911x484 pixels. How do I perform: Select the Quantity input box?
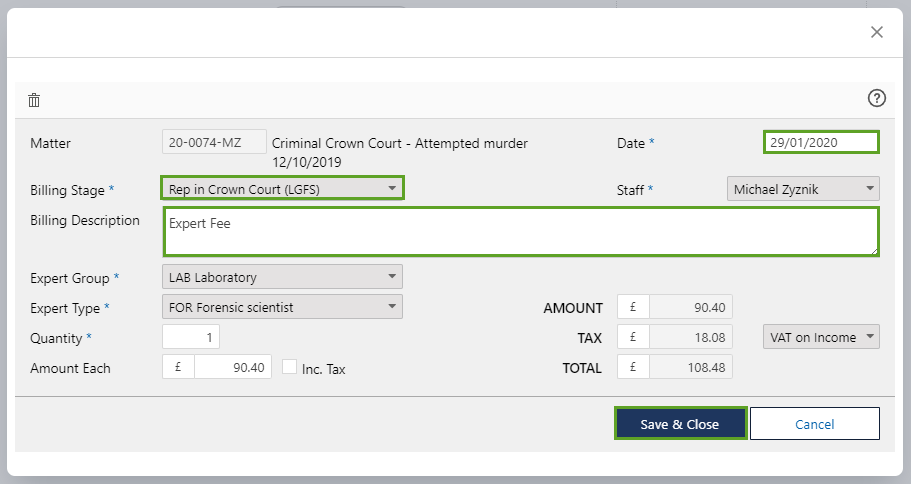tap(191, 338)
